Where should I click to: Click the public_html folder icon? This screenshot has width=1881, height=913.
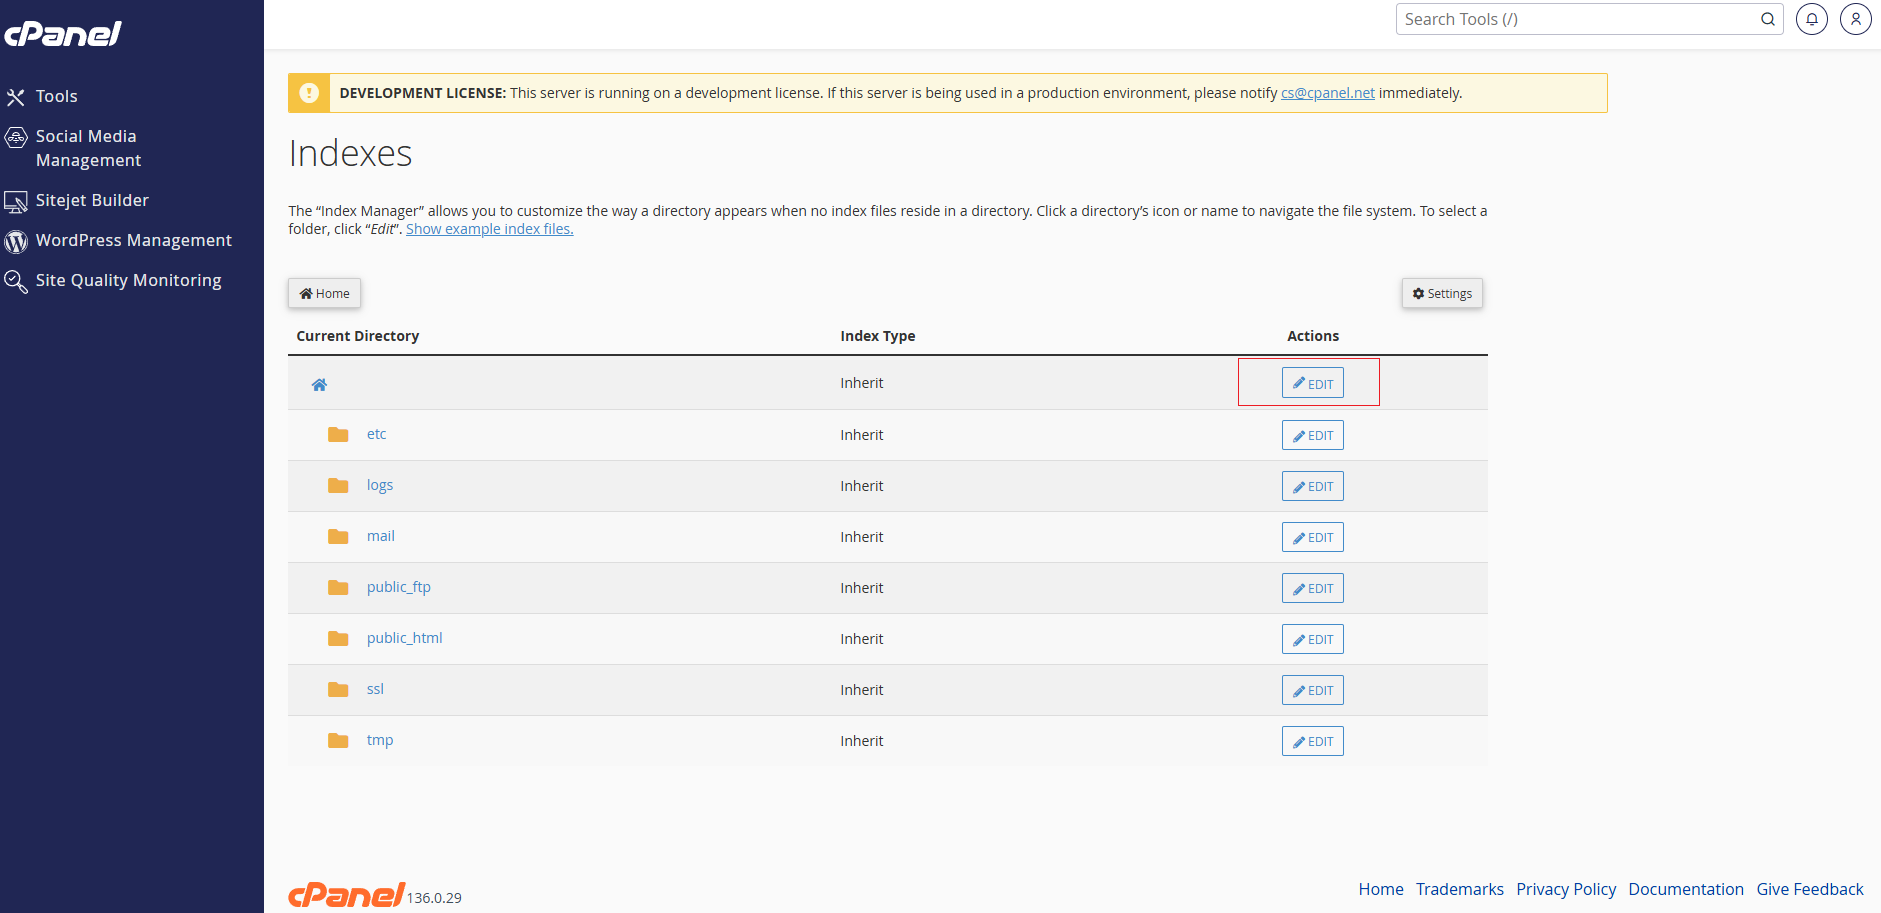338,639
